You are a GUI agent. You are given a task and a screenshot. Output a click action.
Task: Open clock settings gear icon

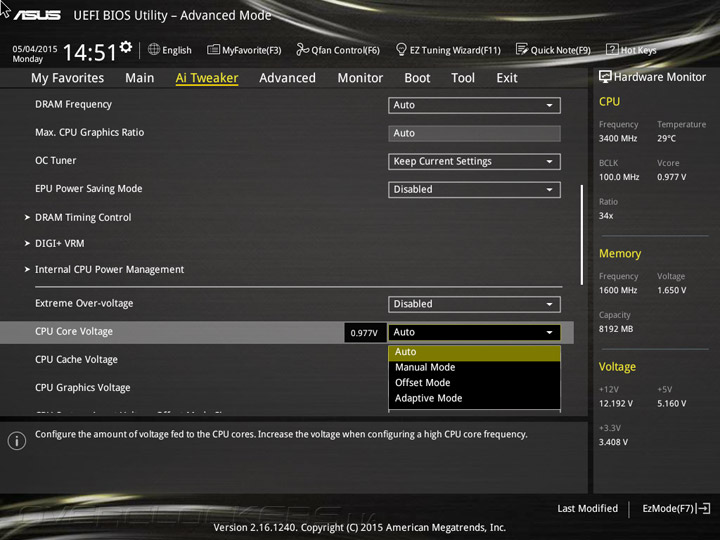[126, 47]
